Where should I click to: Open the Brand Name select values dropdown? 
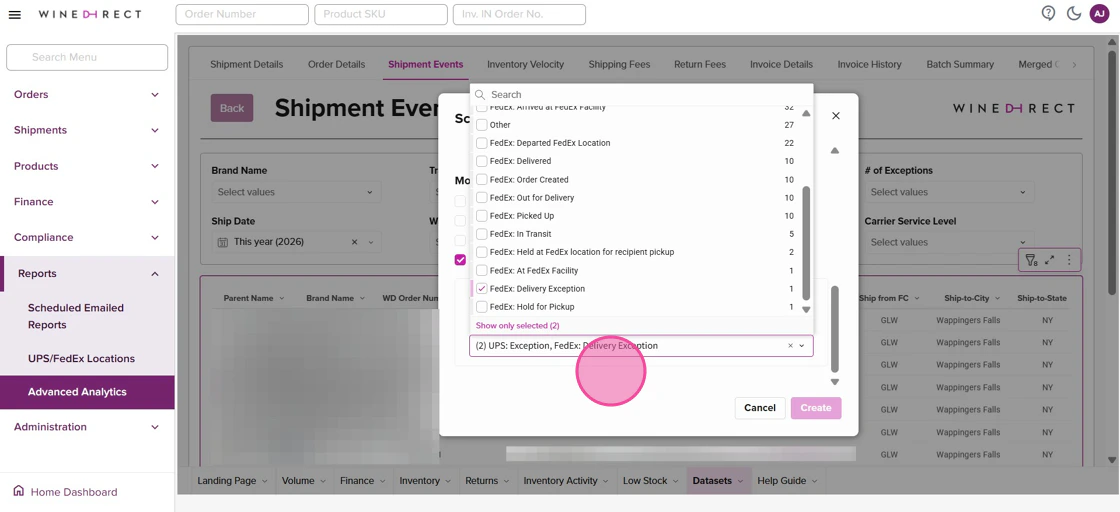296,192
